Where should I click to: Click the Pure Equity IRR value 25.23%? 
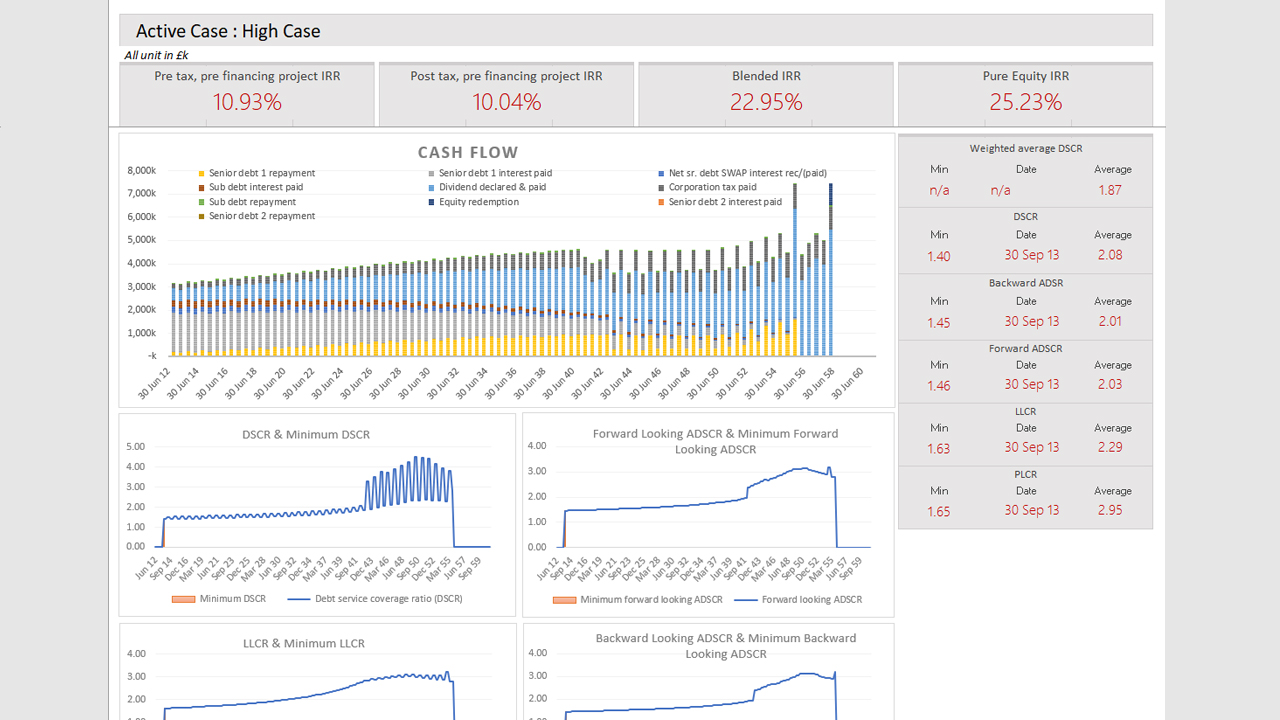tap(1025, 102)
